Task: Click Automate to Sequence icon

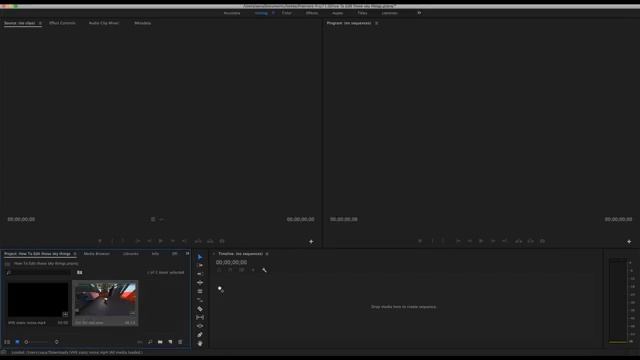Action: pyautogui.click(x=140, y=342)
